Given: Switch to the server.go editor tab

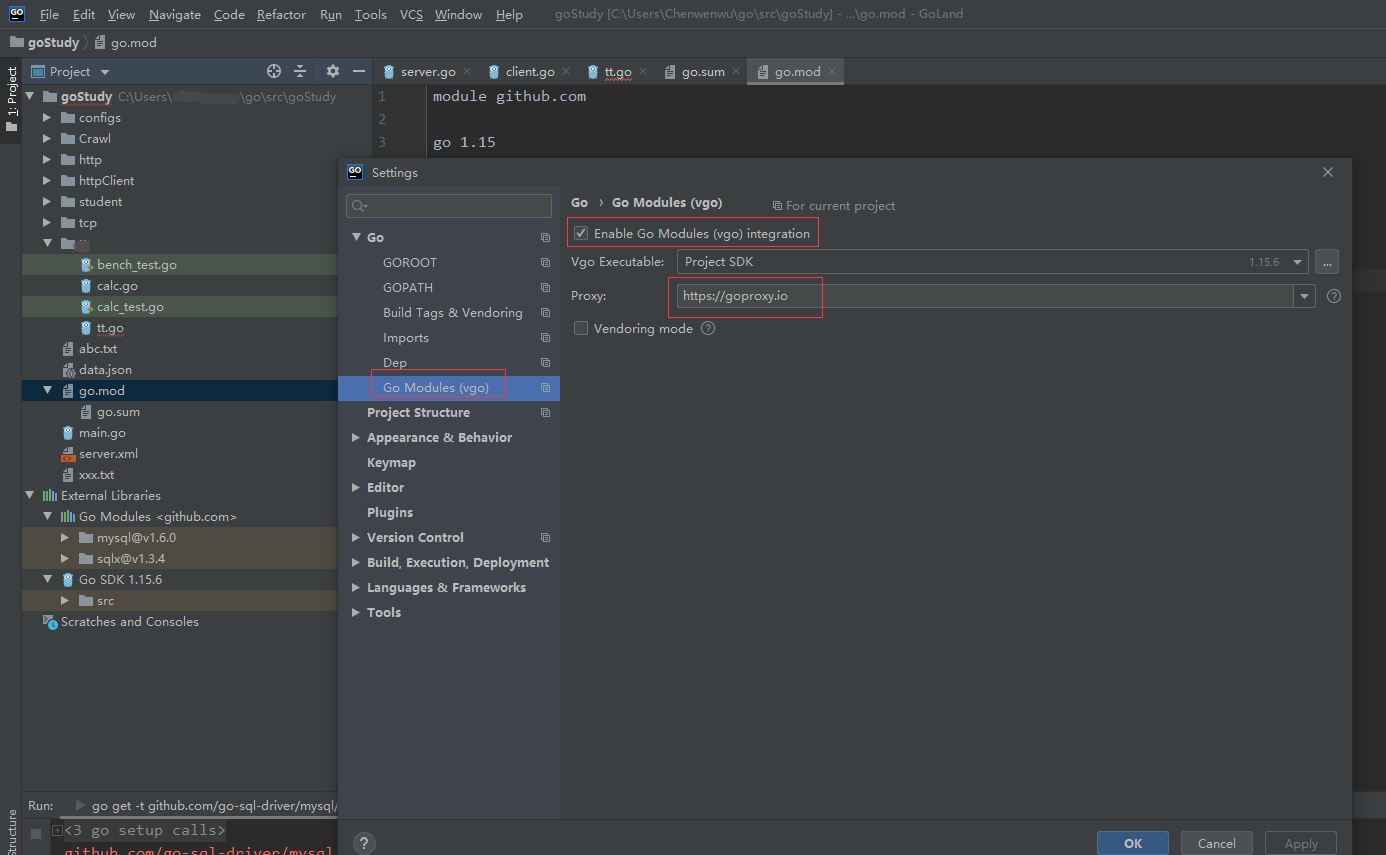Looking at the screenshot, I should coord(428,72).
